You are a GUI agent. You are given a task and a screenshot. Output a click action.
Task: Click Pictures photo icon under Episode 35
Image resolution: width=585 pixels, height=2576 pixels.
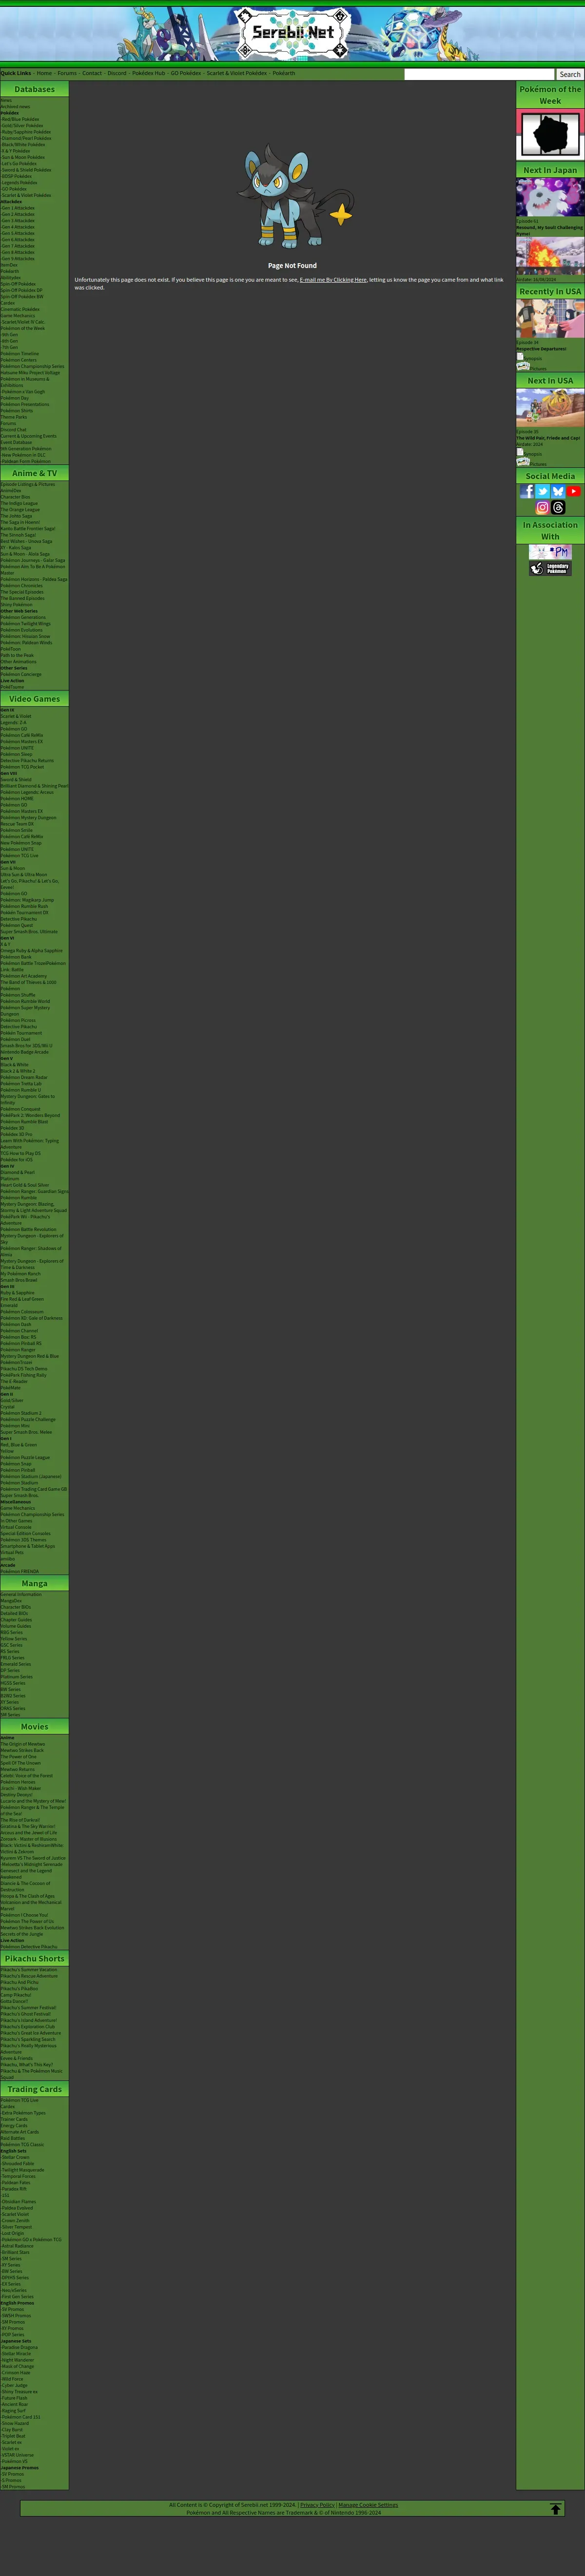click(x=523, y=462)
